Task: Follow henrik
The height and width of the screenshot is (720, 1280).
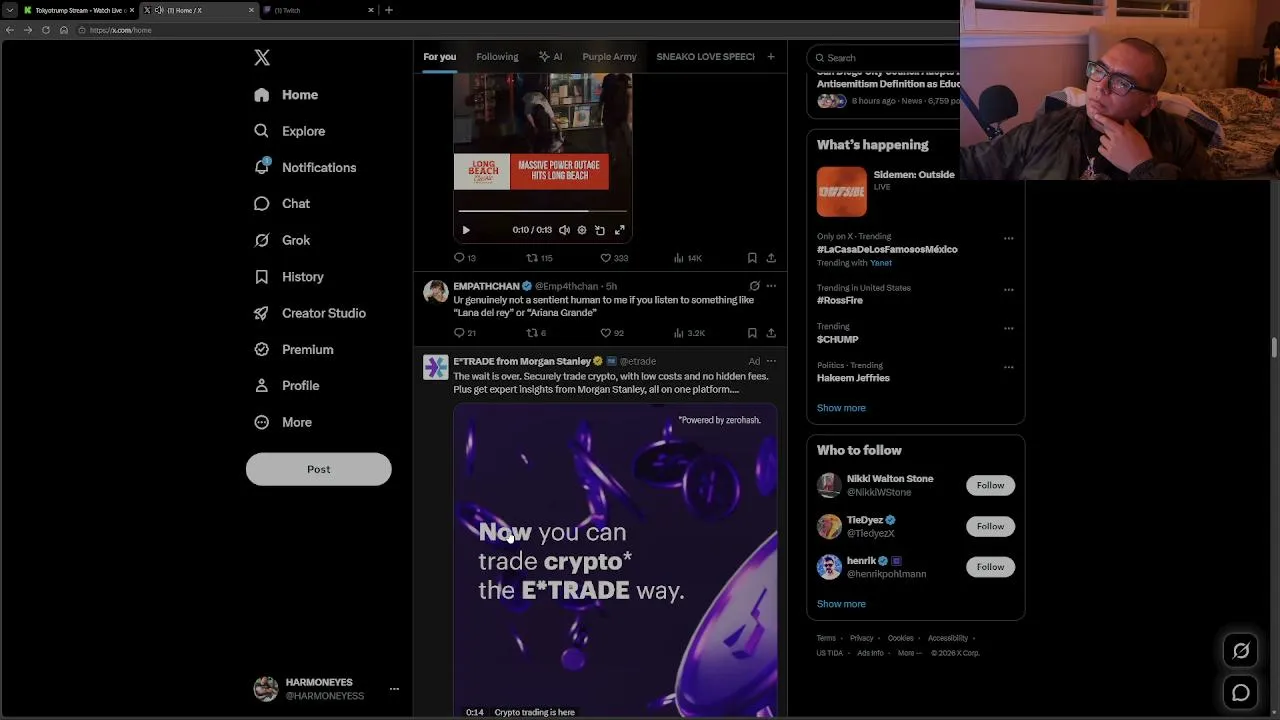Action: click(x=990, y=567)
